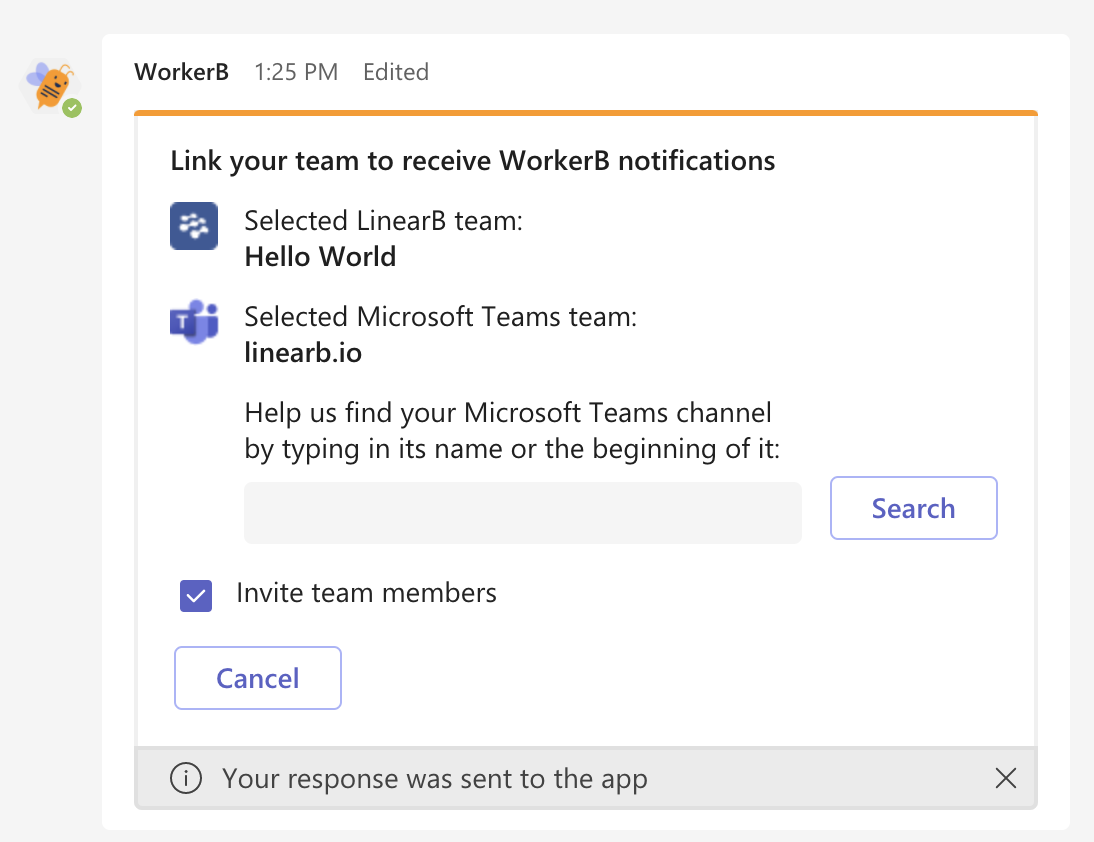The image size is (1094, 842).
Task: Click the Edited label
Action: coord(396,72)
